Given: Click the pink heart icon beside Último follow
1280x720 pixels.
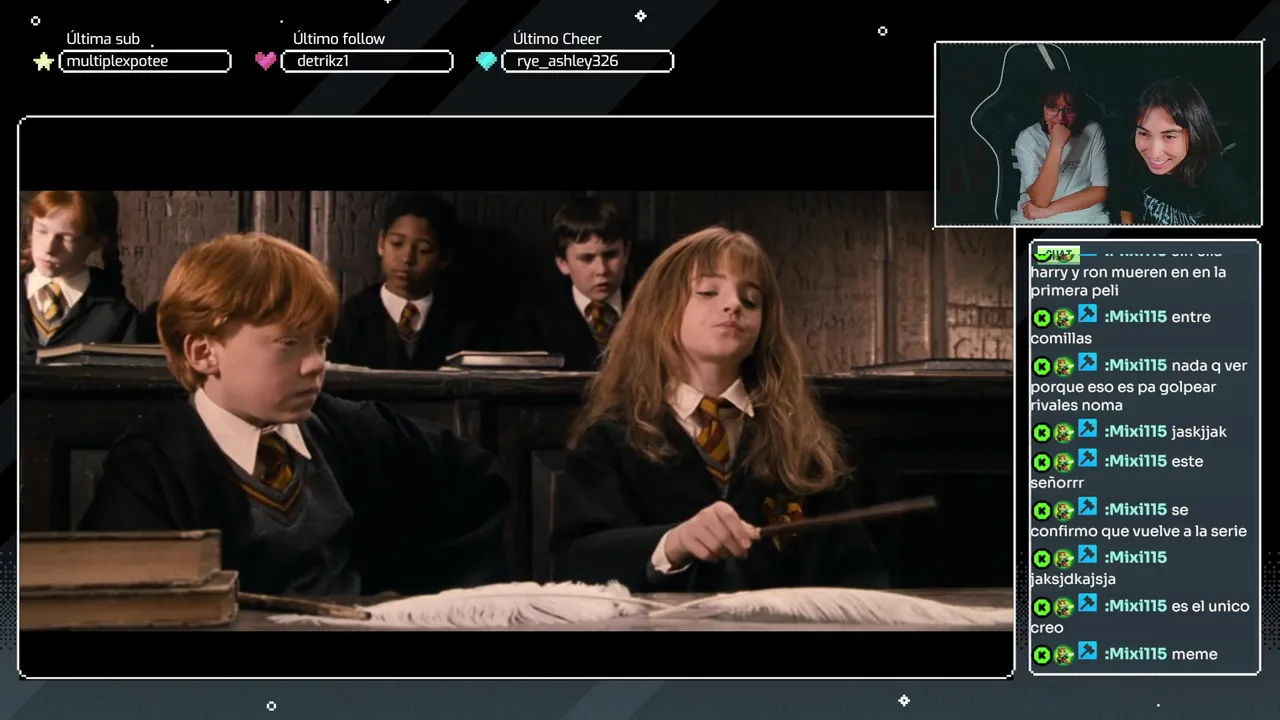Looking at the screenshot, I should (265, 61).
